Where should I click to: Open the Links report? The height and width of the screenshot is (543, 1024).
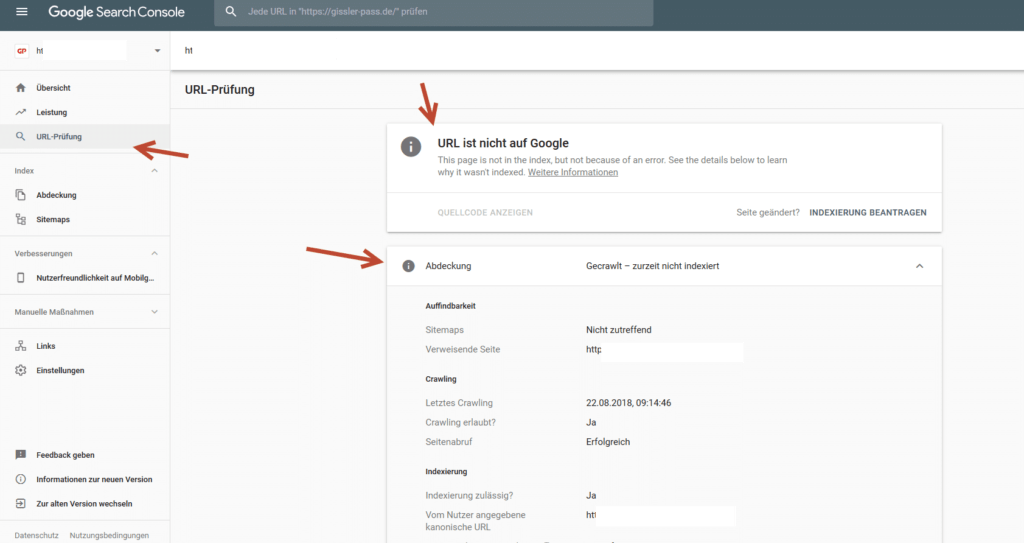46,346
